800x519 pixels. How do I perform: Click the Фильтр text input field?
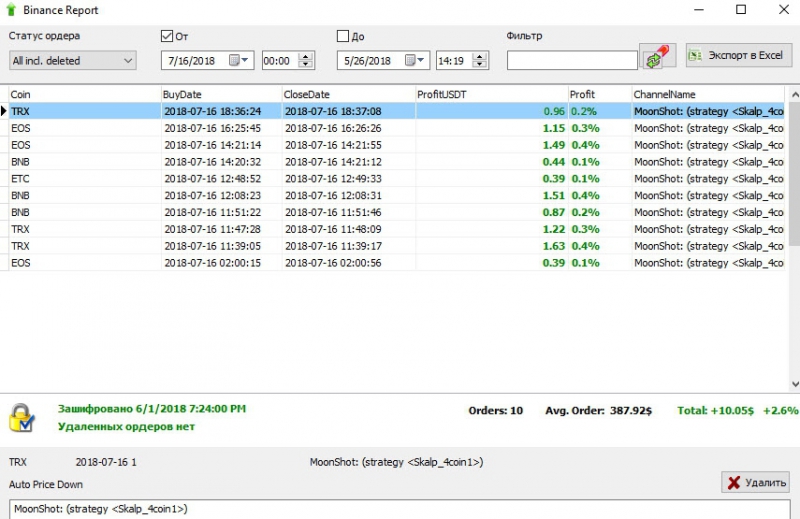[572, 60]
